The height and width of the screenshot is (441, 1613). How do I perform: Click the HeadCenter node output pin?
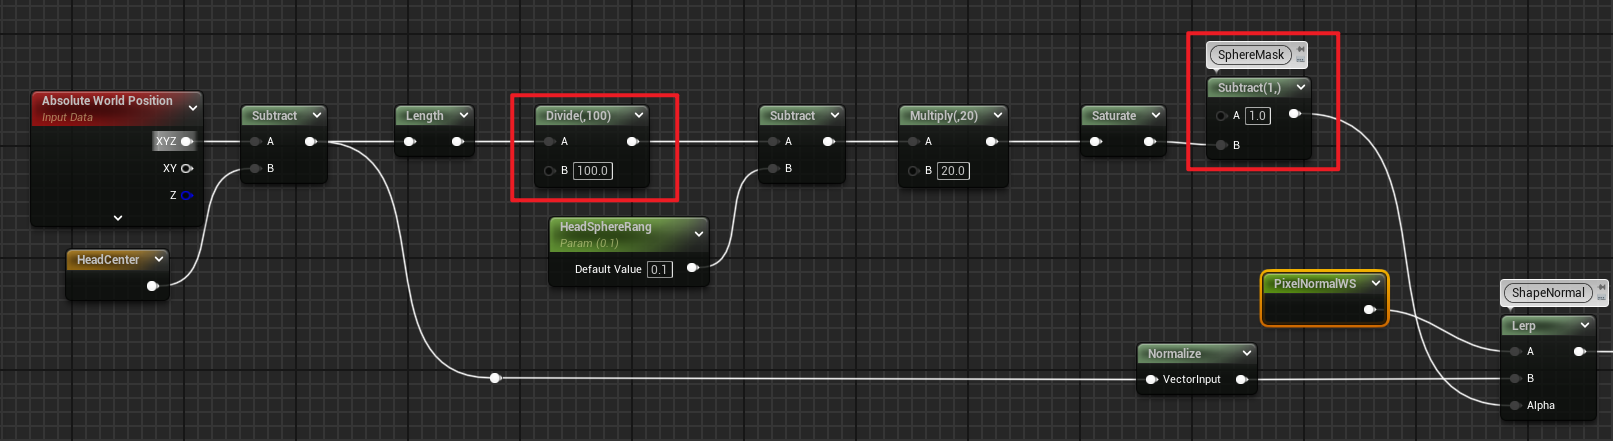tap(152, 286)
